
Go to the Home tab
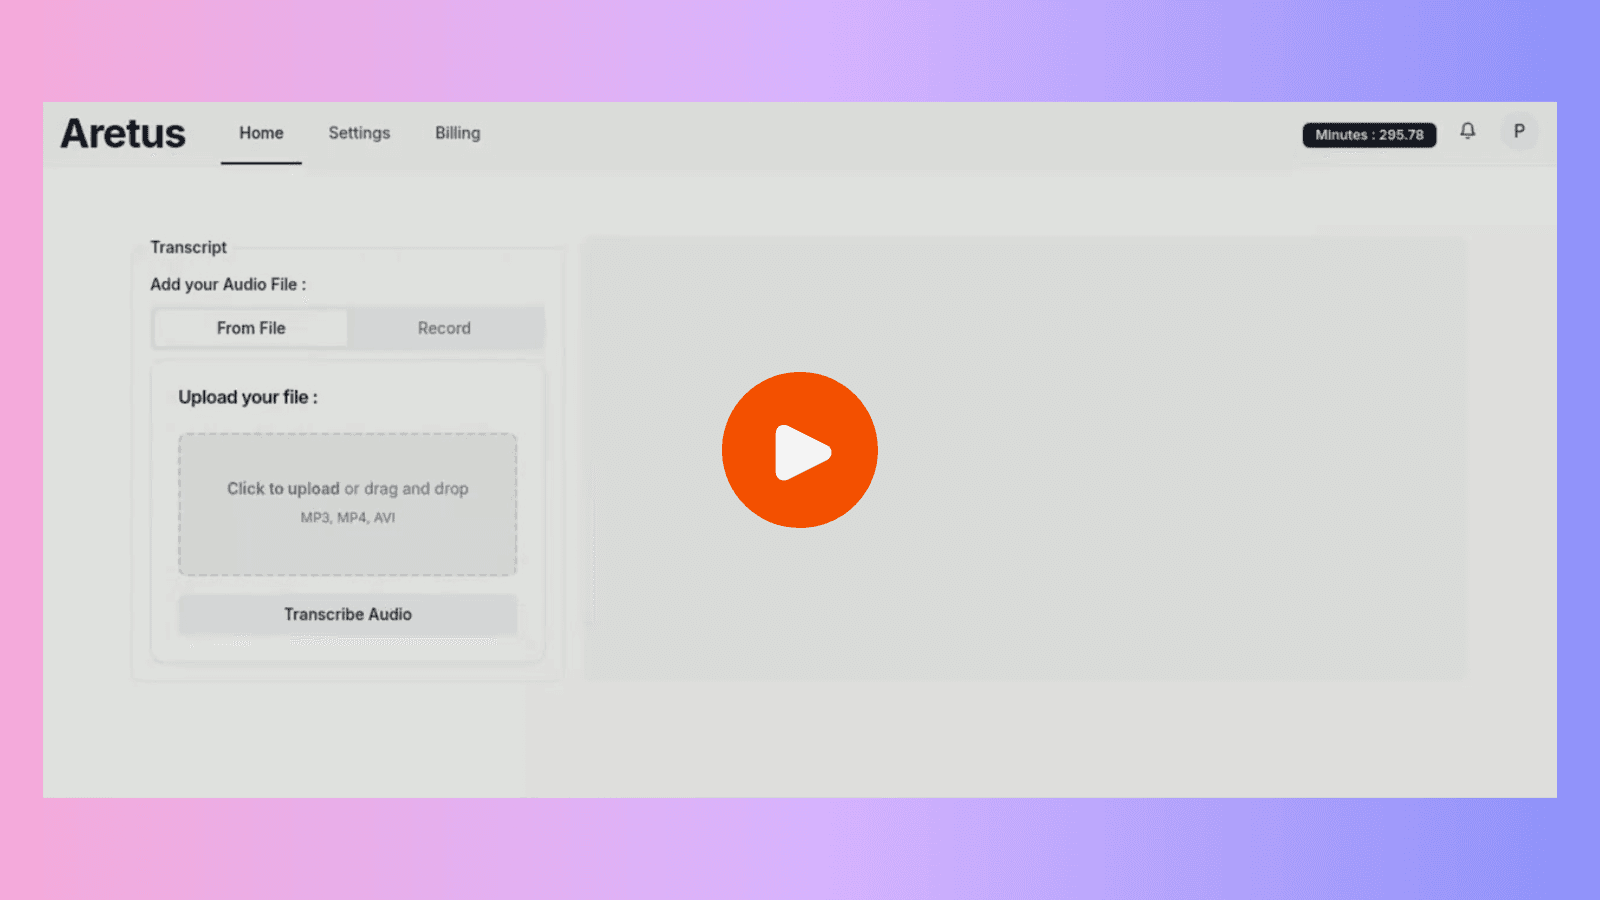click(x=261, y=133)
